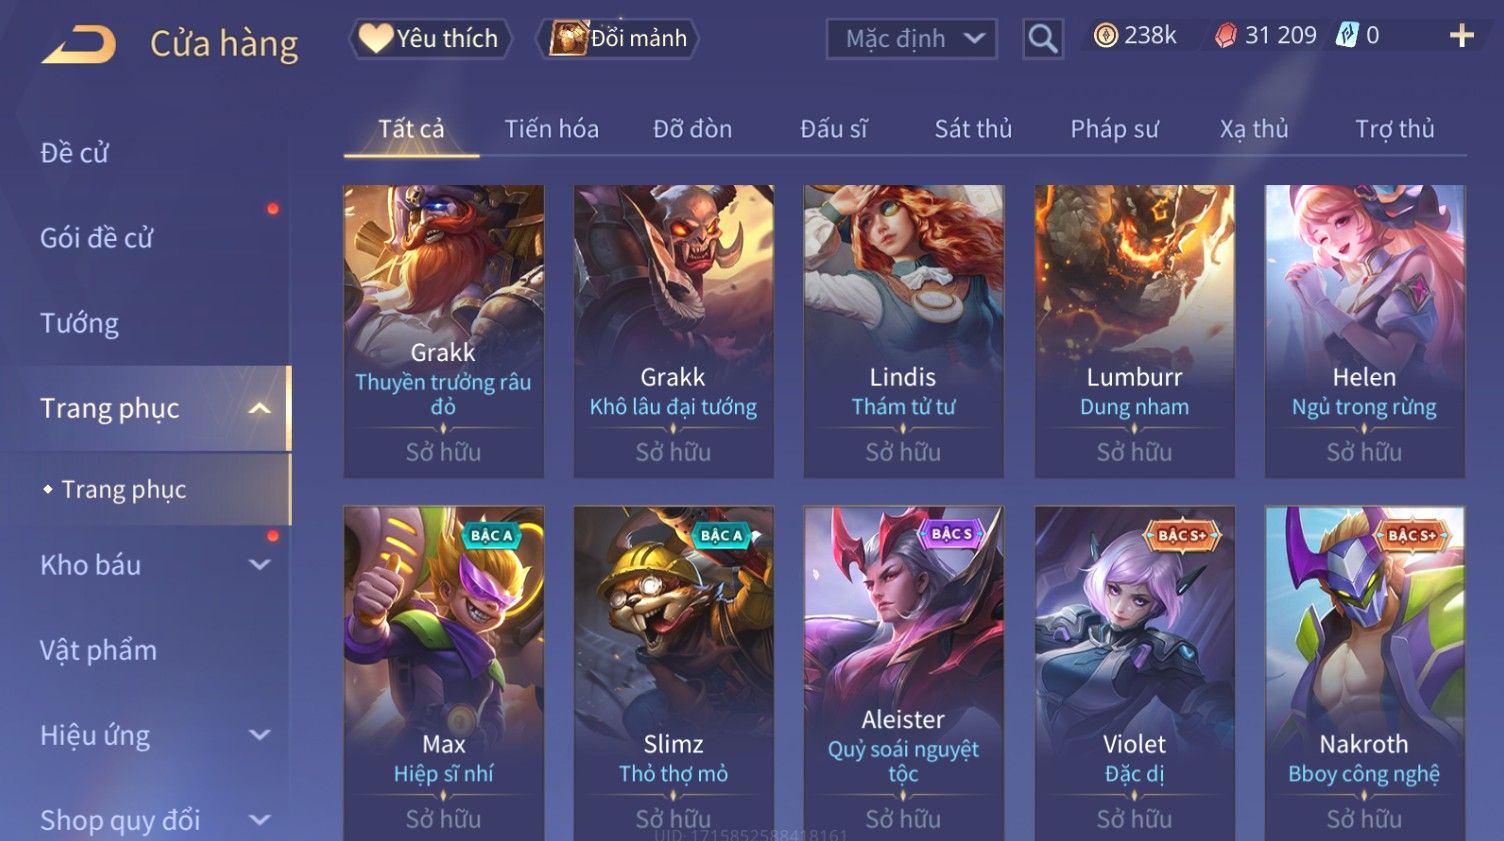
Task: Click the golden back arrow icon
Action: click(78, 44)
